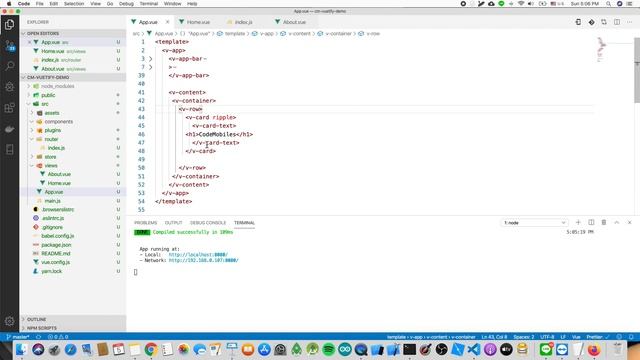The height and width of the screenshot is (360, 640).
Task: Add a new terminal with plus icon
Action: tap(578, 222)
